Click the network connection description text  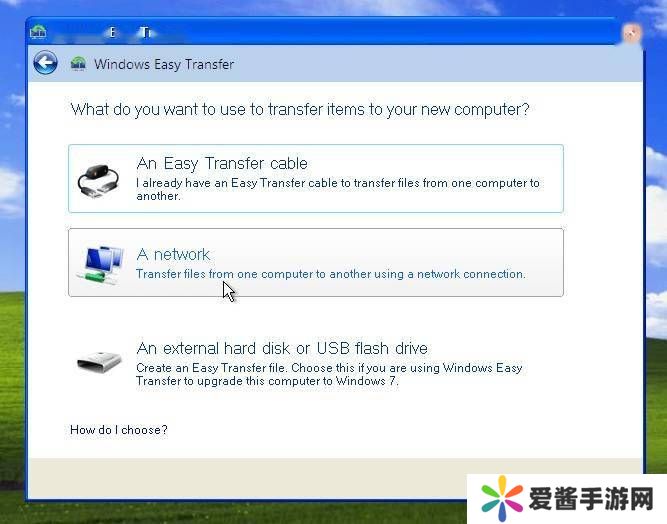click(331, 274)
